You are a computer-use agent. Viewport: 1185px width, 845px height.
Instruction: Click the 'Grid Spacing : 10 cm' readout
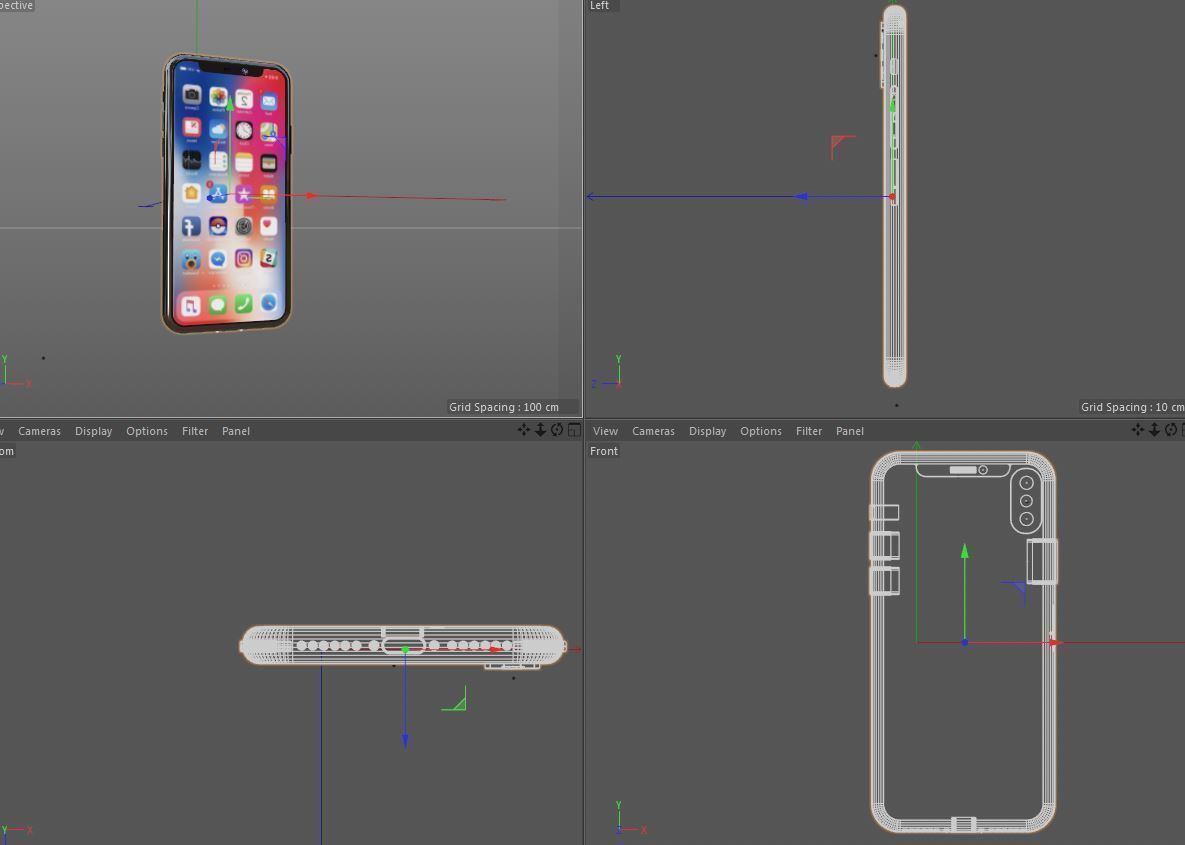(x=1131, y=407)
